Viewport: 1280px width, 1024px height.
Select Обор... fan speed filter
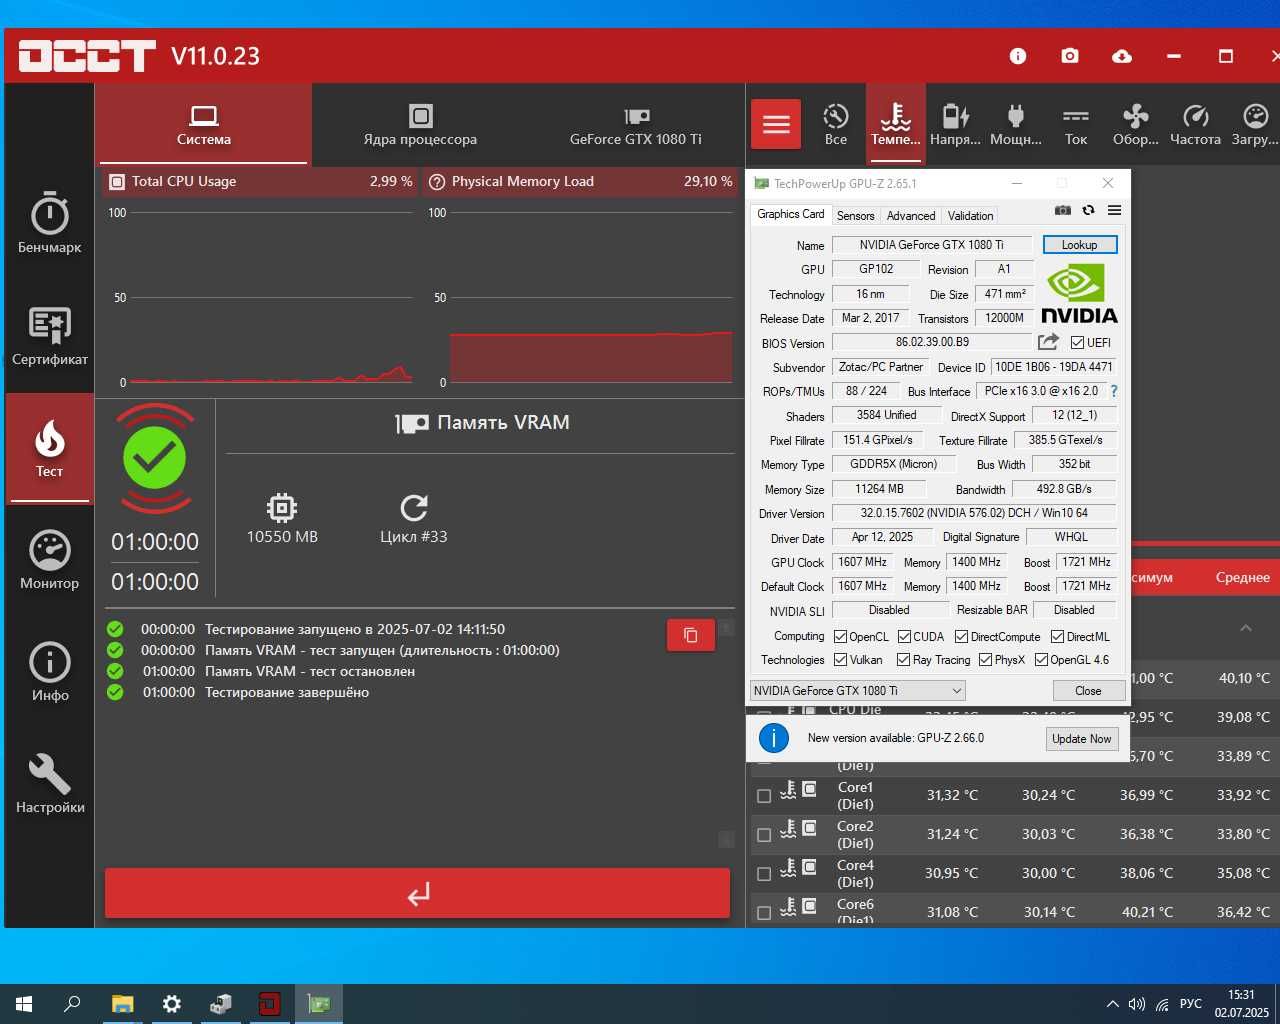(x=1136, y=124)
